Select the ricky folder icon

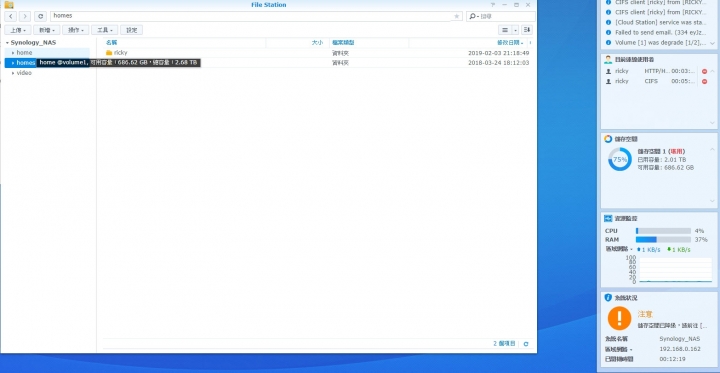point(109,53)
